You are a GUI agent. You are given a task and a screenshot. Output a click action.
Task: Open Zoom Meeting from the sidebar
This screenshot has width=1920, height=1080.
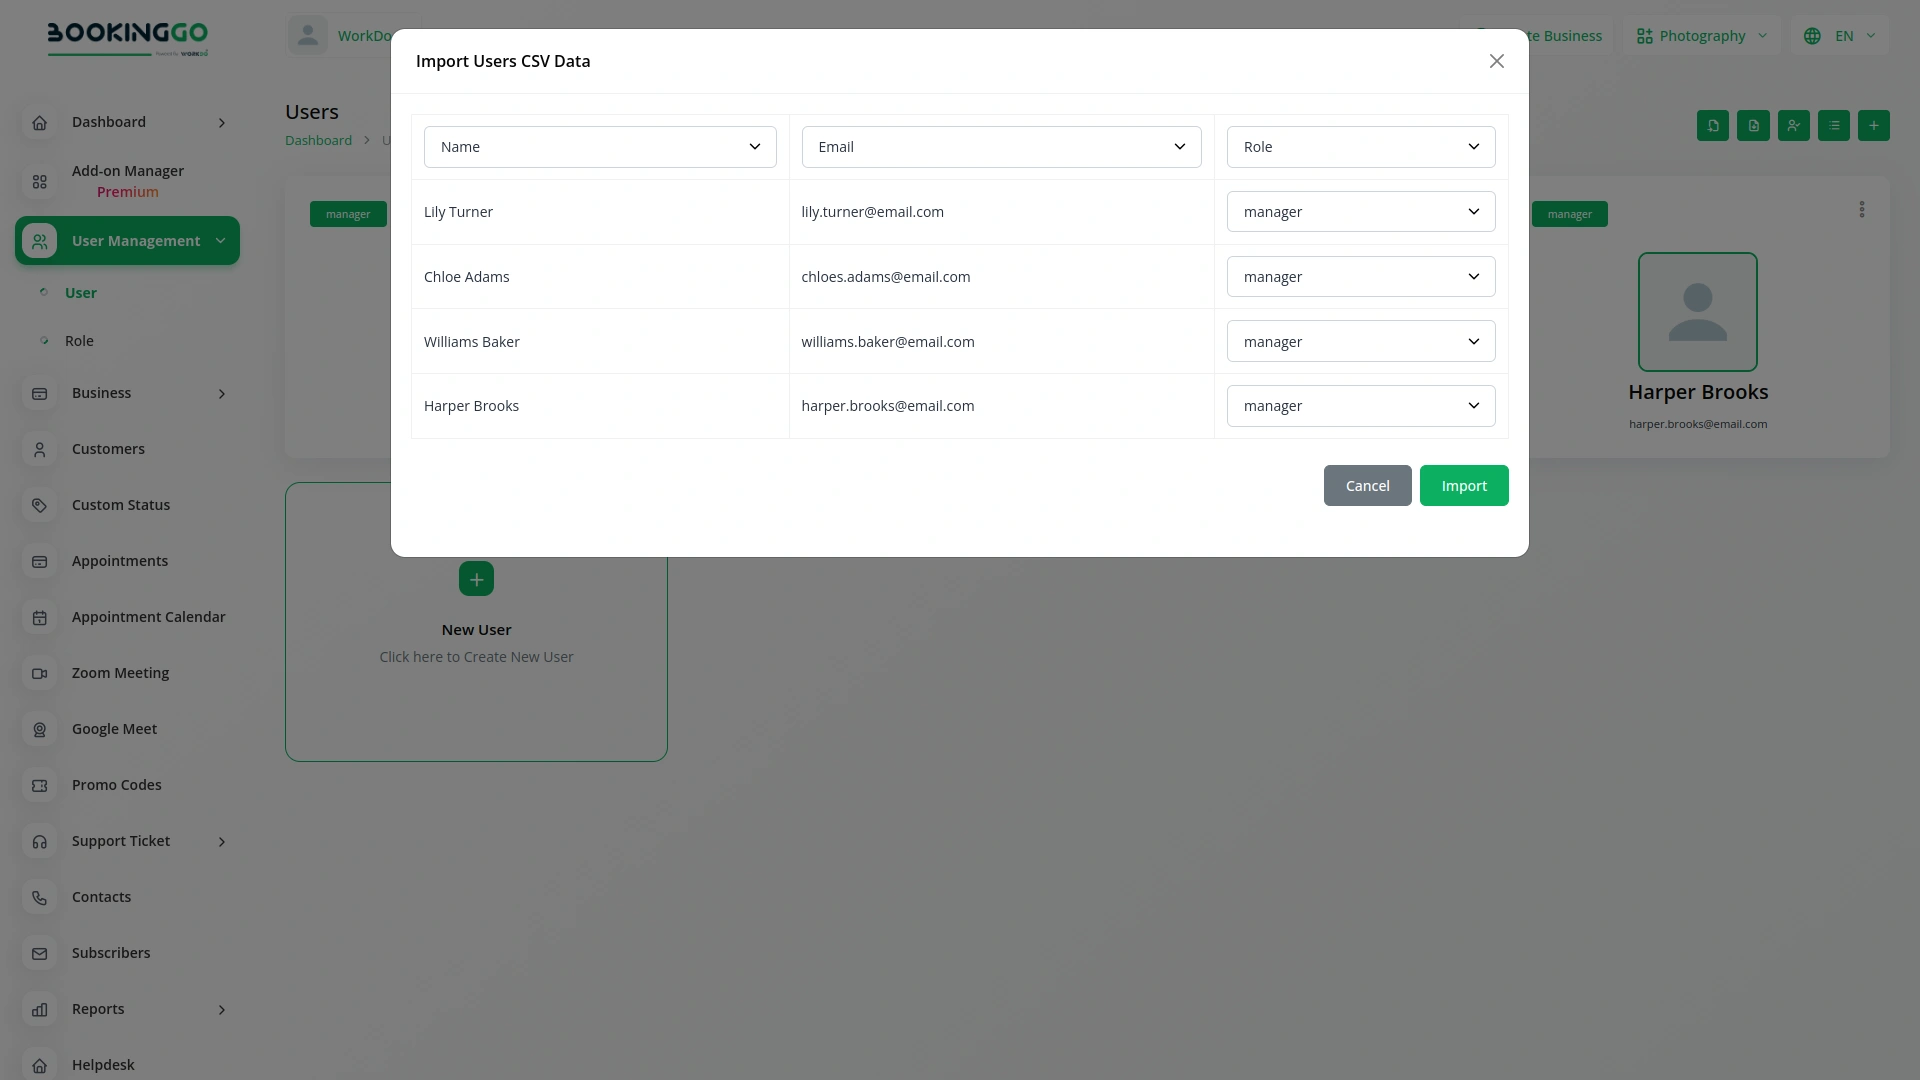(x=119, y=673)
